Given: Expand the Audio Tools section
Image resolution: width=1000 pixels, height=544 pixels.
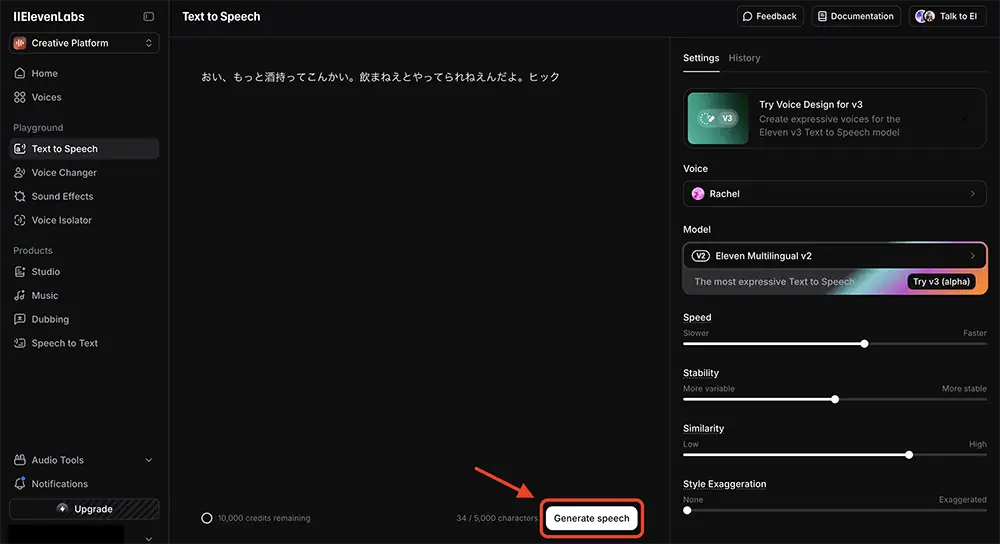Looking at the screenshot, I should pos(84,460).
